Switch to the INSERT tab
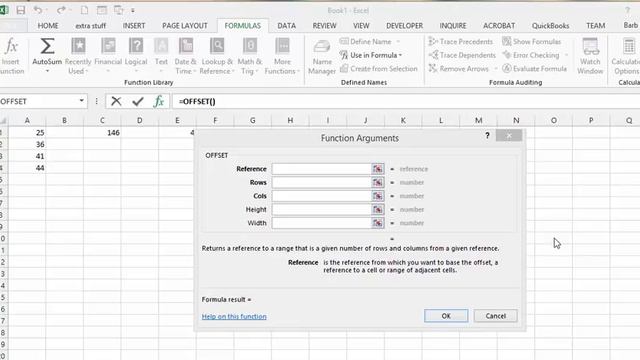 point(134,26)
